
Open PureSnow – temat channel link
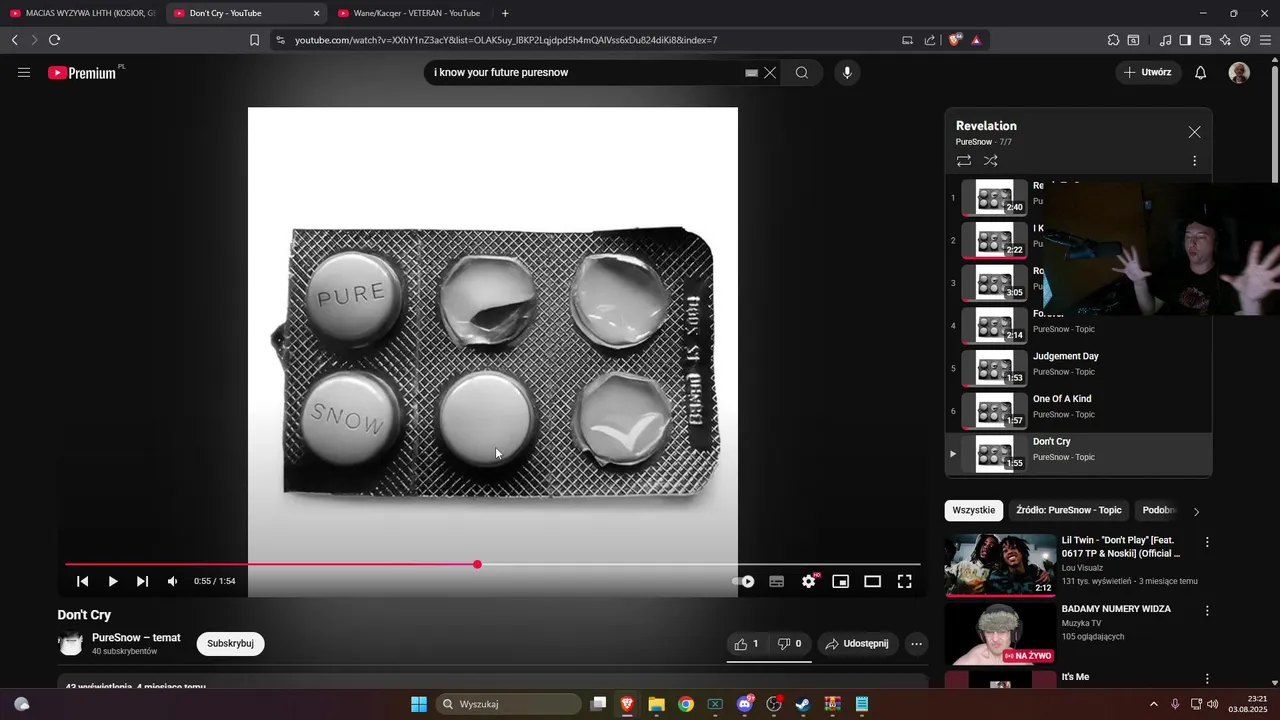tap(136, 637)
